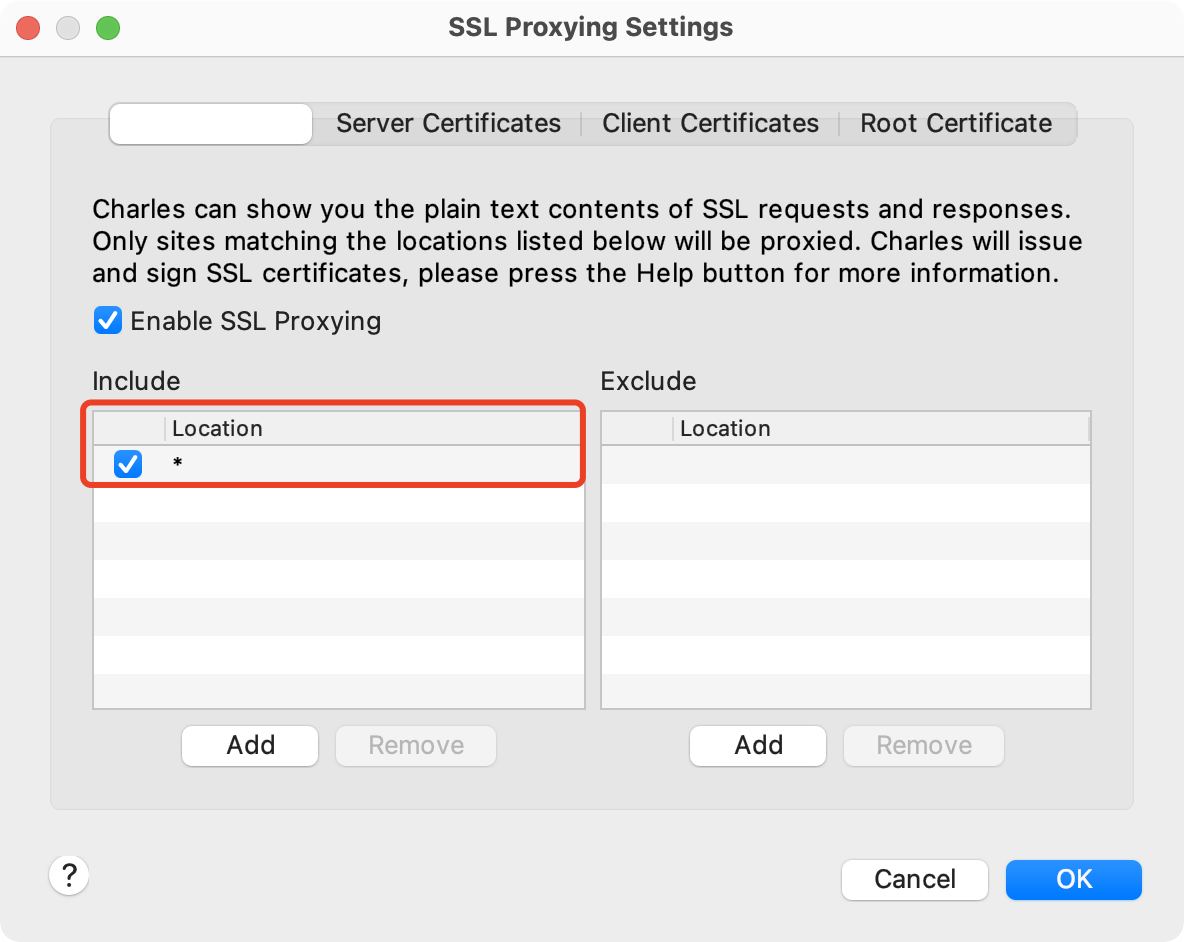The width and height of the screenshot is (1184, 942).
Task: Select the blank first tab
Action: [211, 124]
